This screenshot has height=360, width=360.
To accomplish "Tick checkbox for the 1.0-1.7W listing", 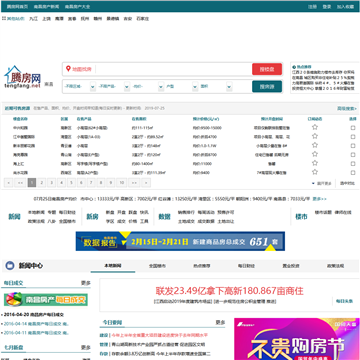I will pyautogui.click(x=353, y=146).
